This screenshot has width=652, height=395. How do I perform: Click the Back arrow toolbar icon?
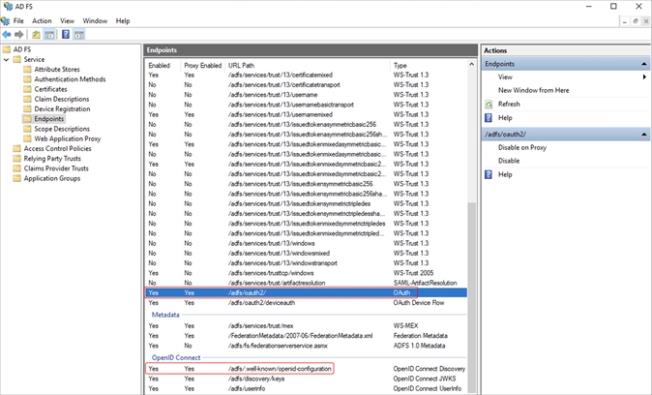coord(7,35)
